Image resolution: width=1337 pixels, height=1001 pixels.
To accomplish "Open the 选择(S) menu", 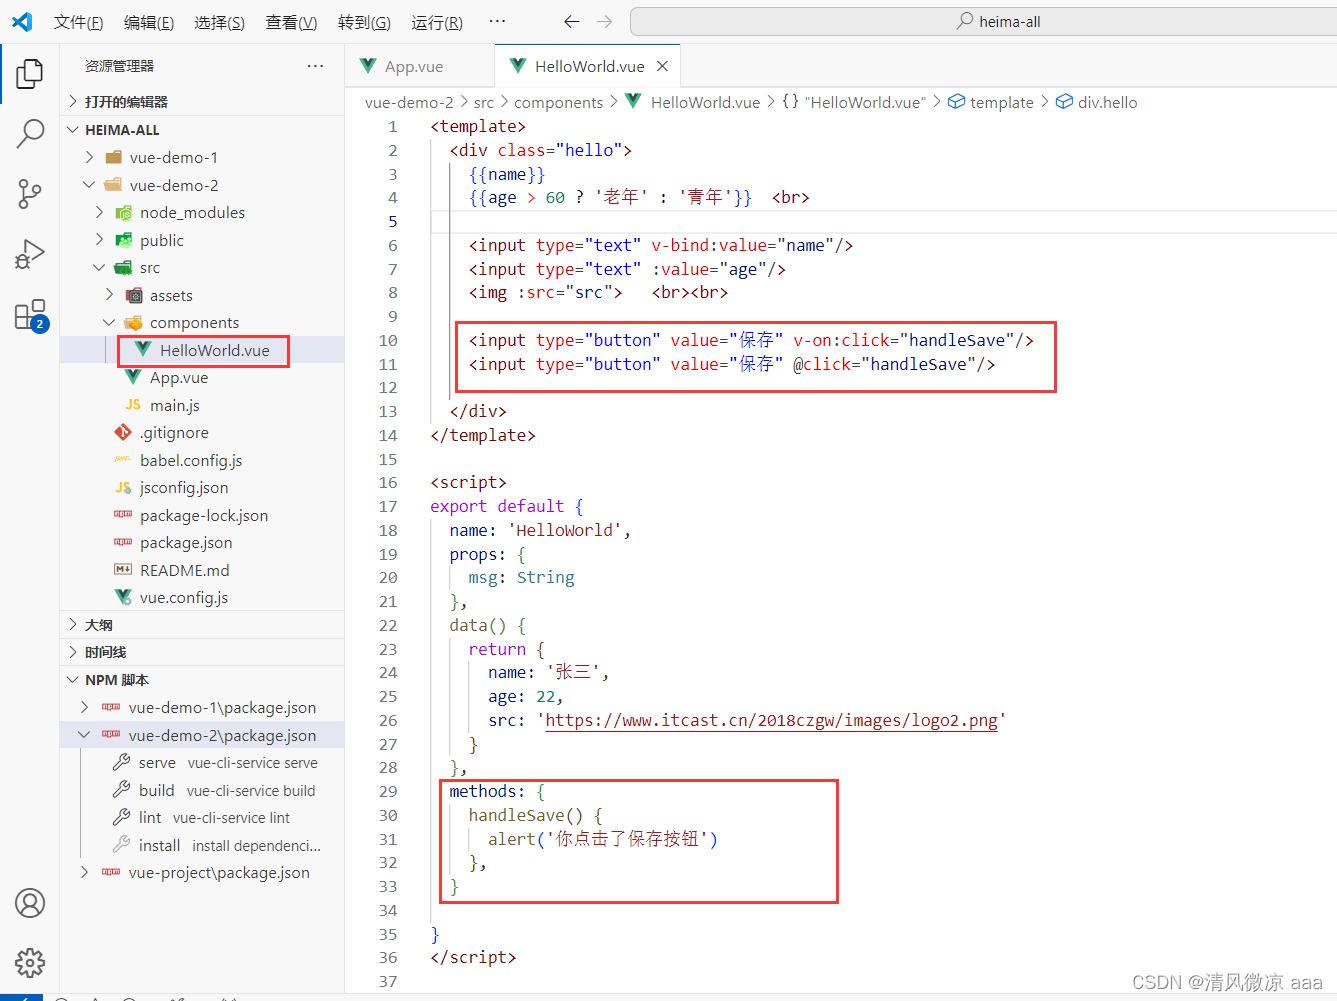I will (219, 22).
